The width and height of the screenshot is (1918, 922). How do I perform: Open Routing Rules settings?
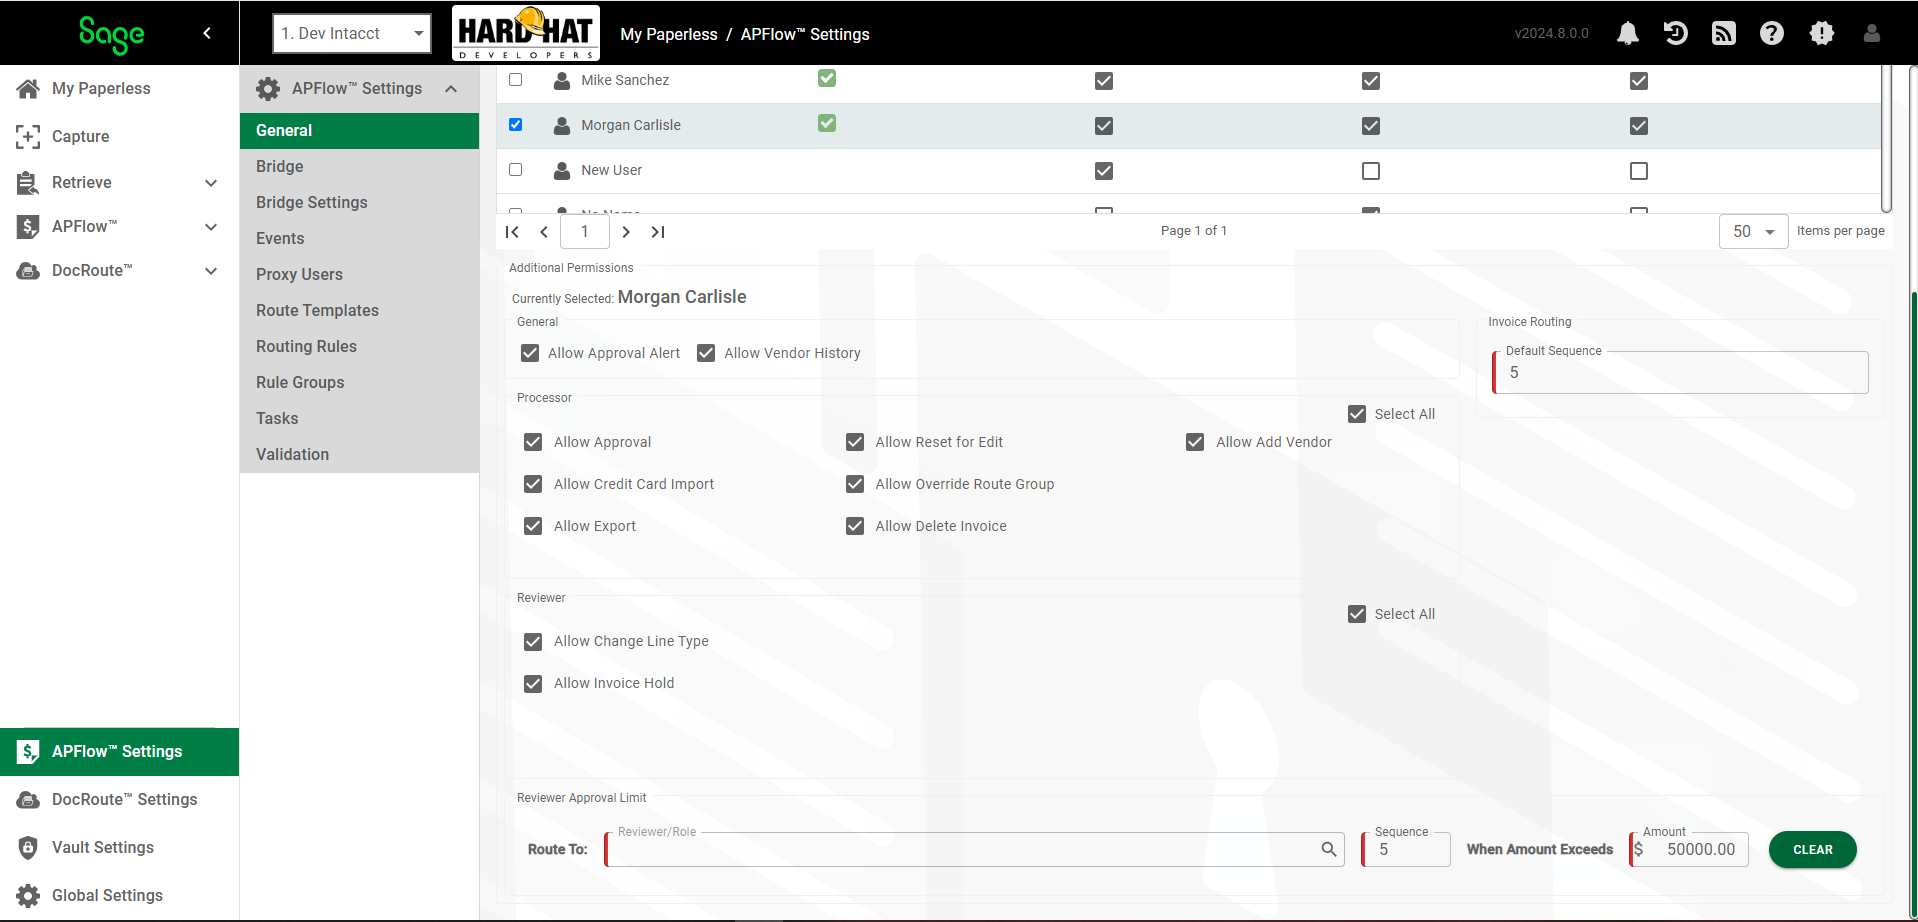[x=359, y=346]
